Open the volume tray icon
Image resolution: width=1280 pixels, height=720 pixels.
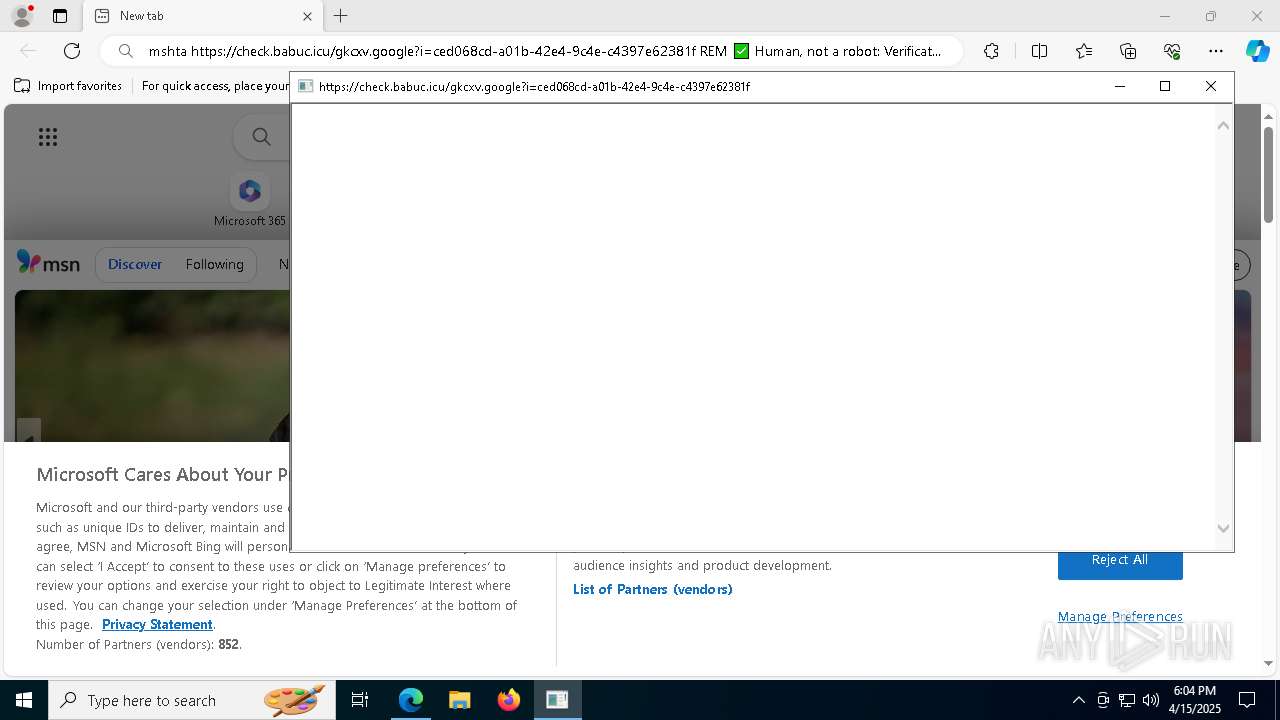pyautogui.click(x=1151, y=700)
